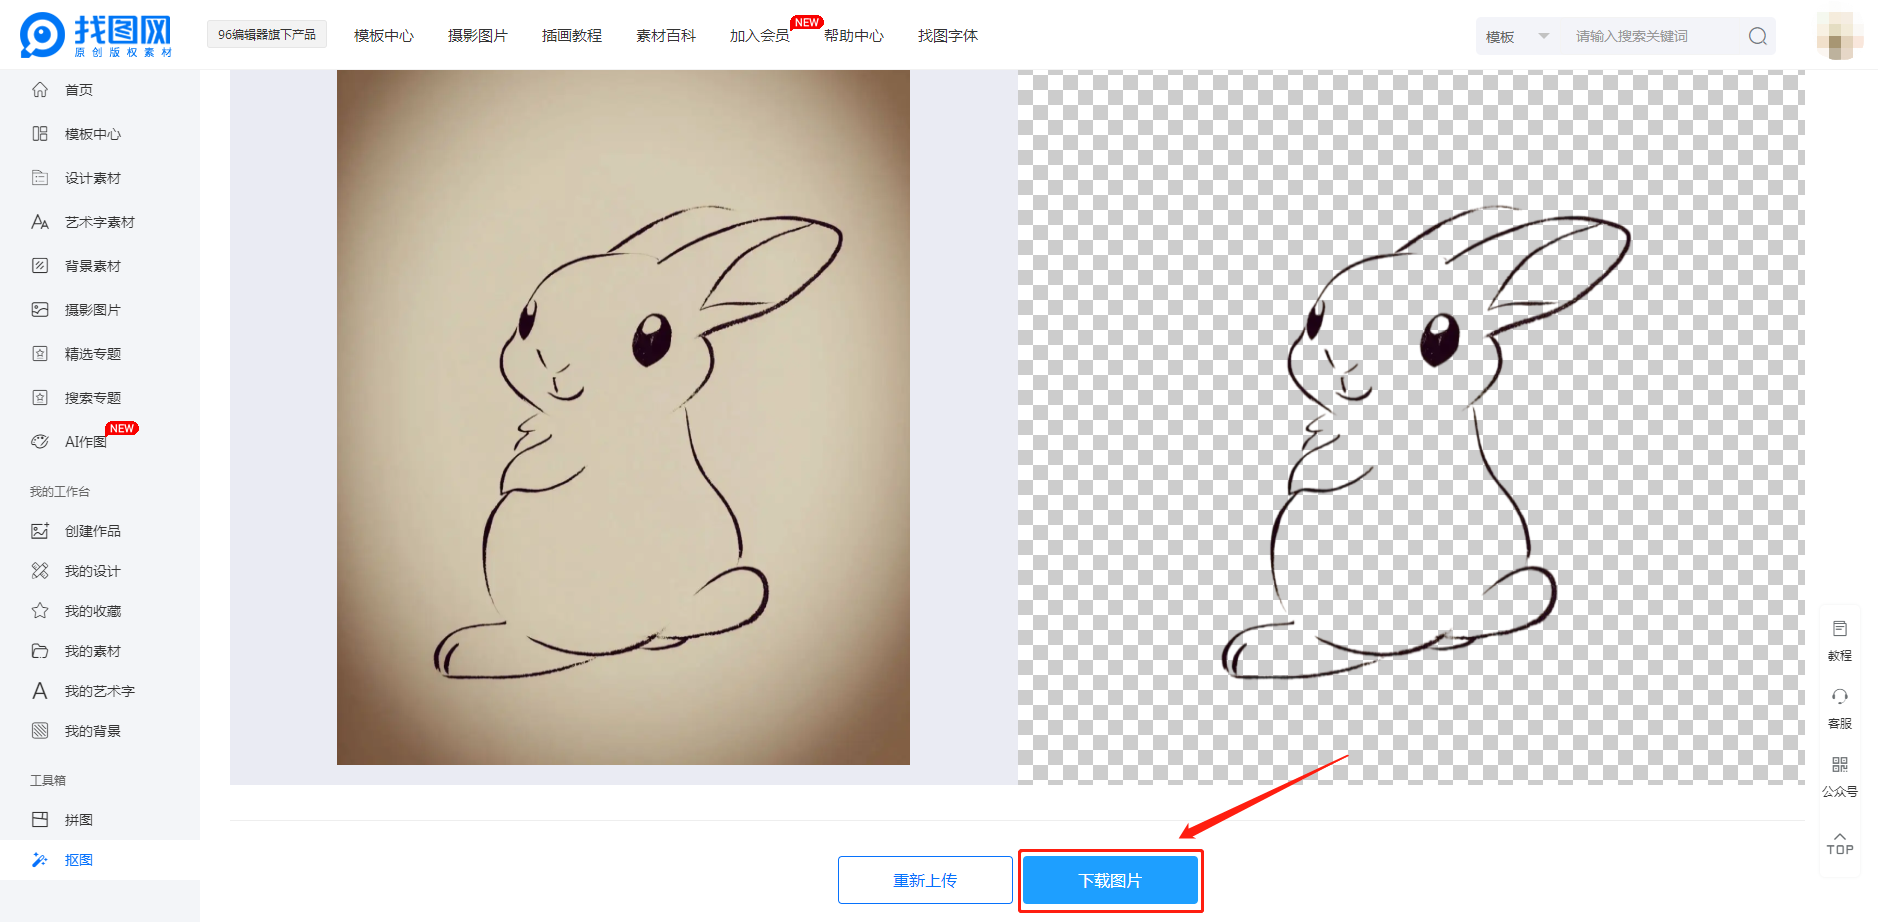The image size is (1878, 922).
Task: Select 拼图 text in sidebar
Action: [79, 820]
